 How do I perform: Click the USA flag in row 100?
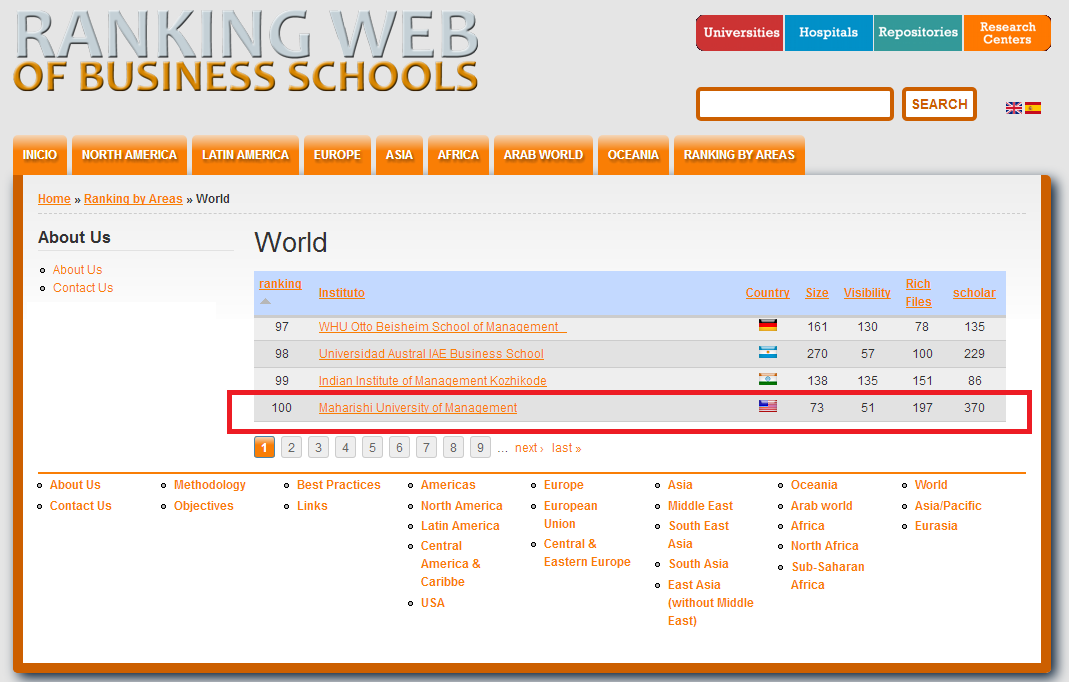(768, 406)
